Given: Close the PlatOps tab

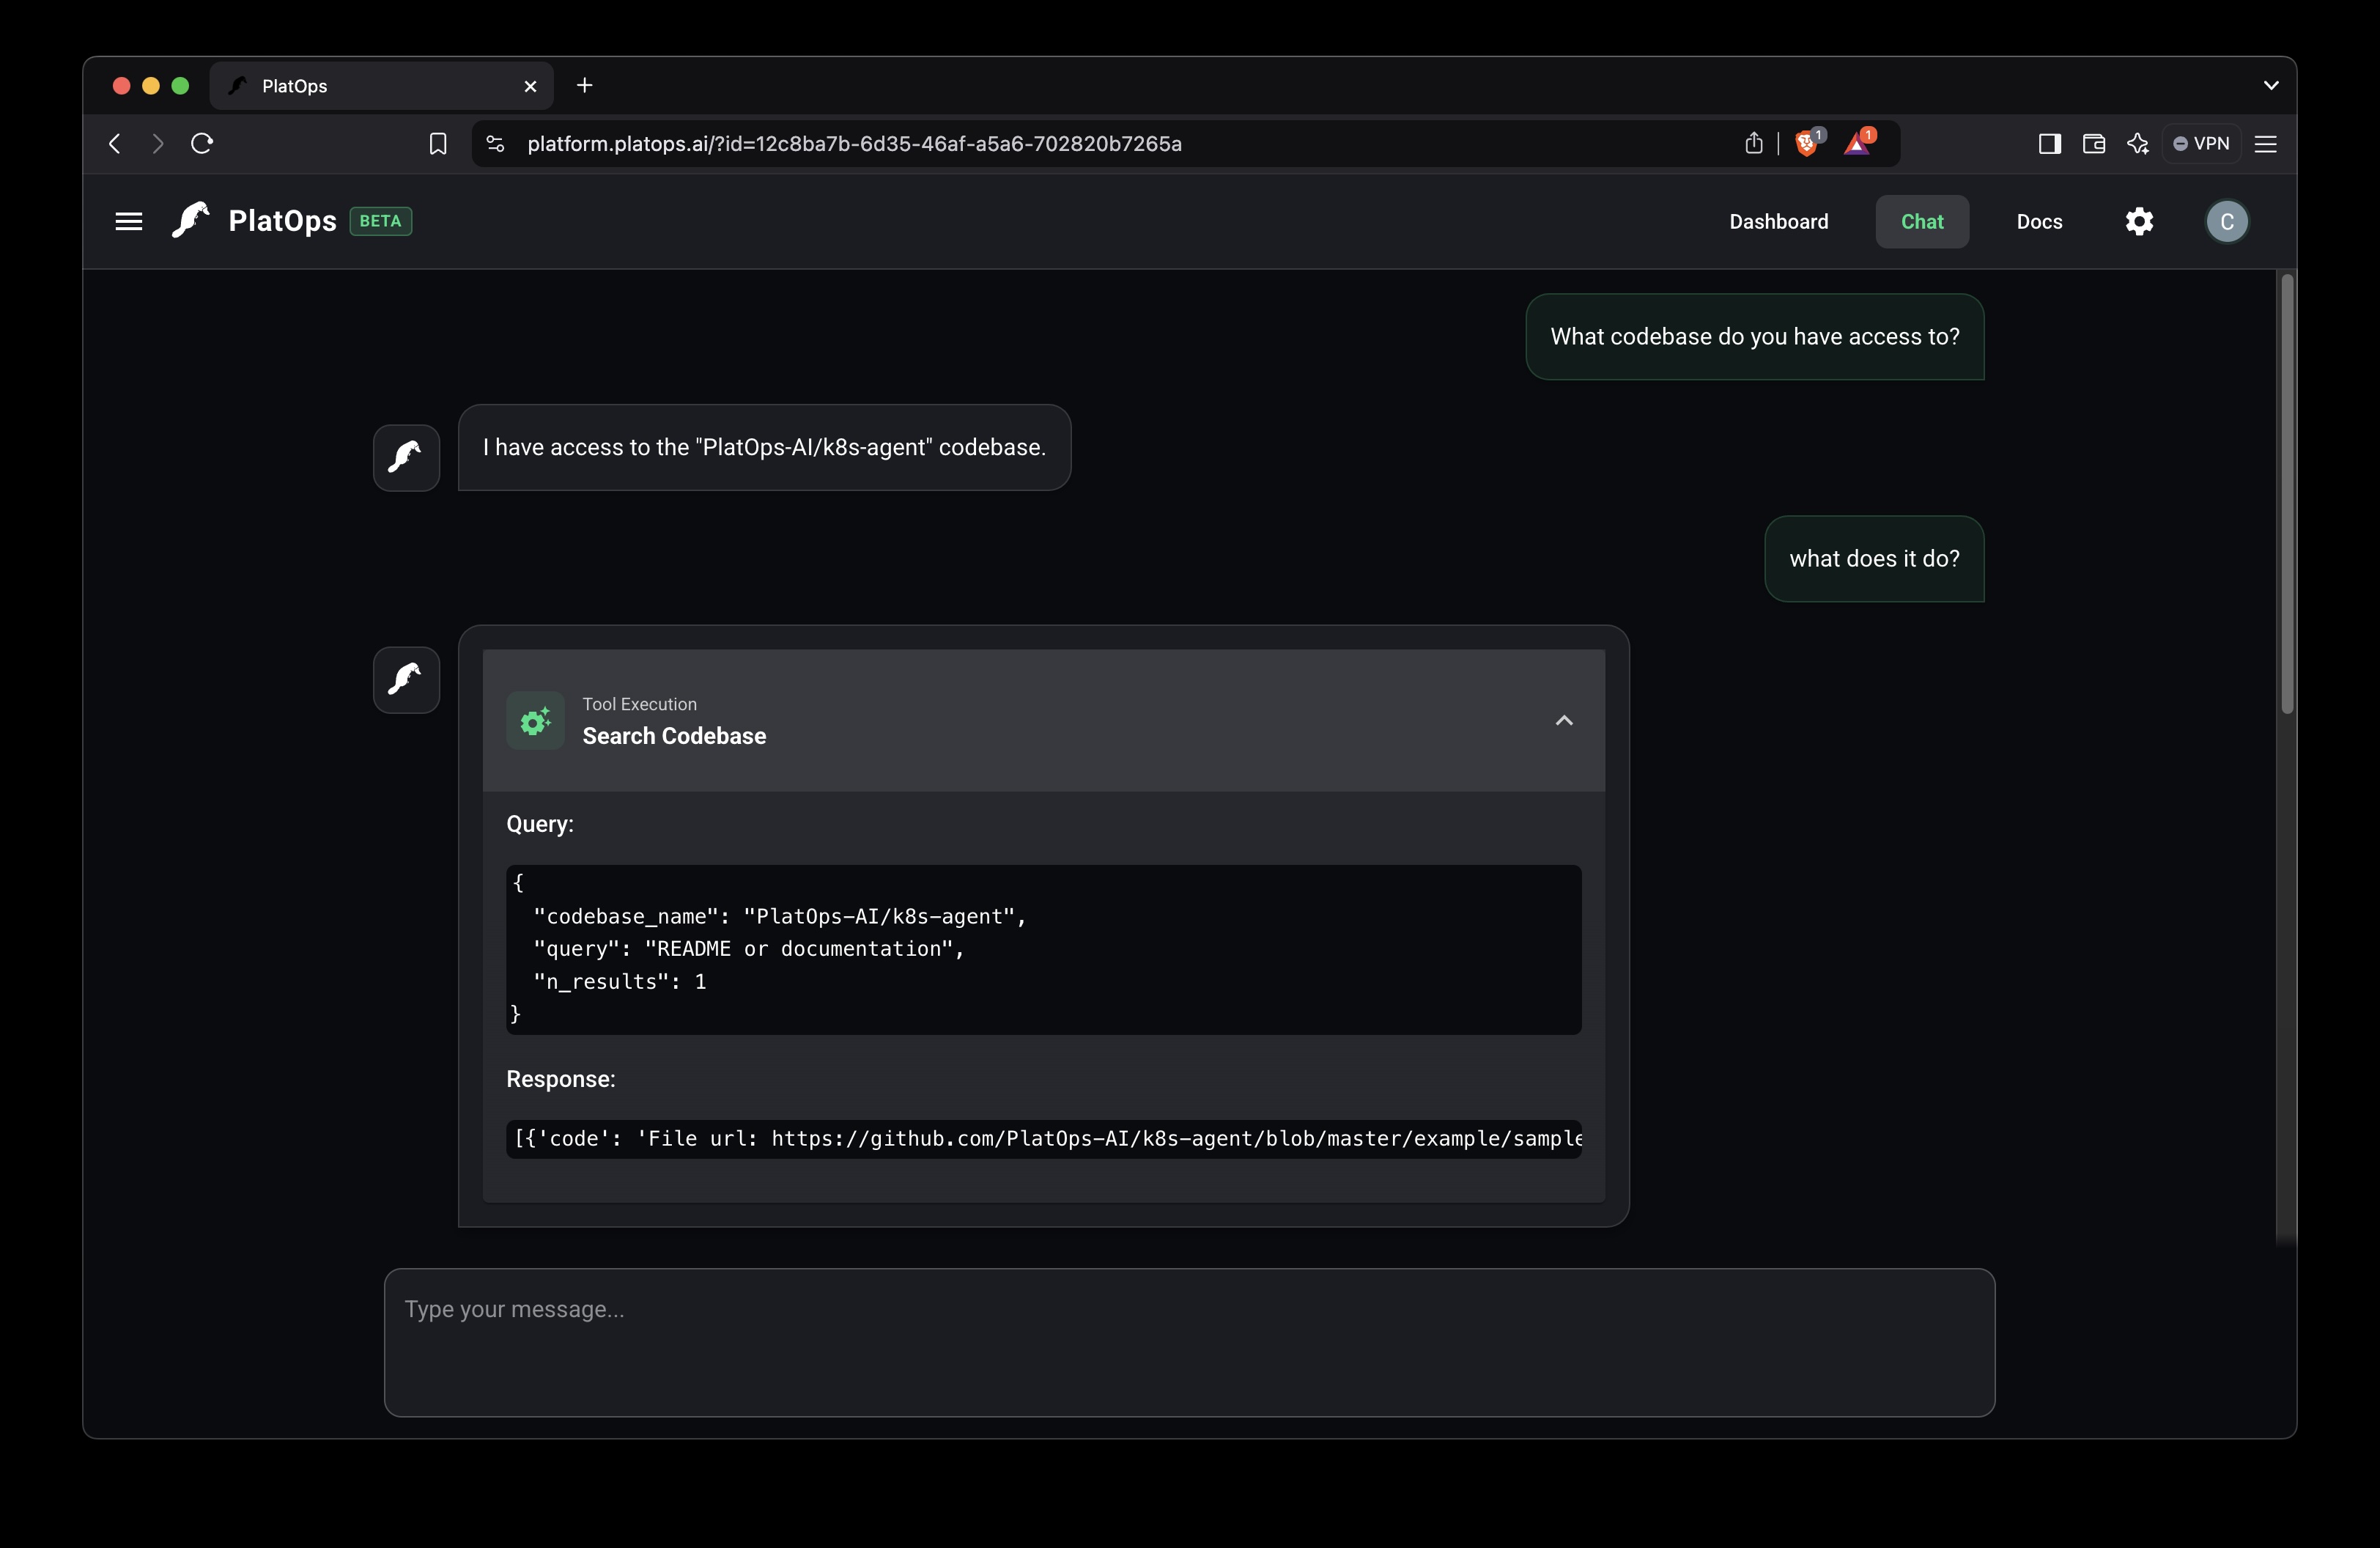Looking at the screenshot, I should tap(531, 87).
